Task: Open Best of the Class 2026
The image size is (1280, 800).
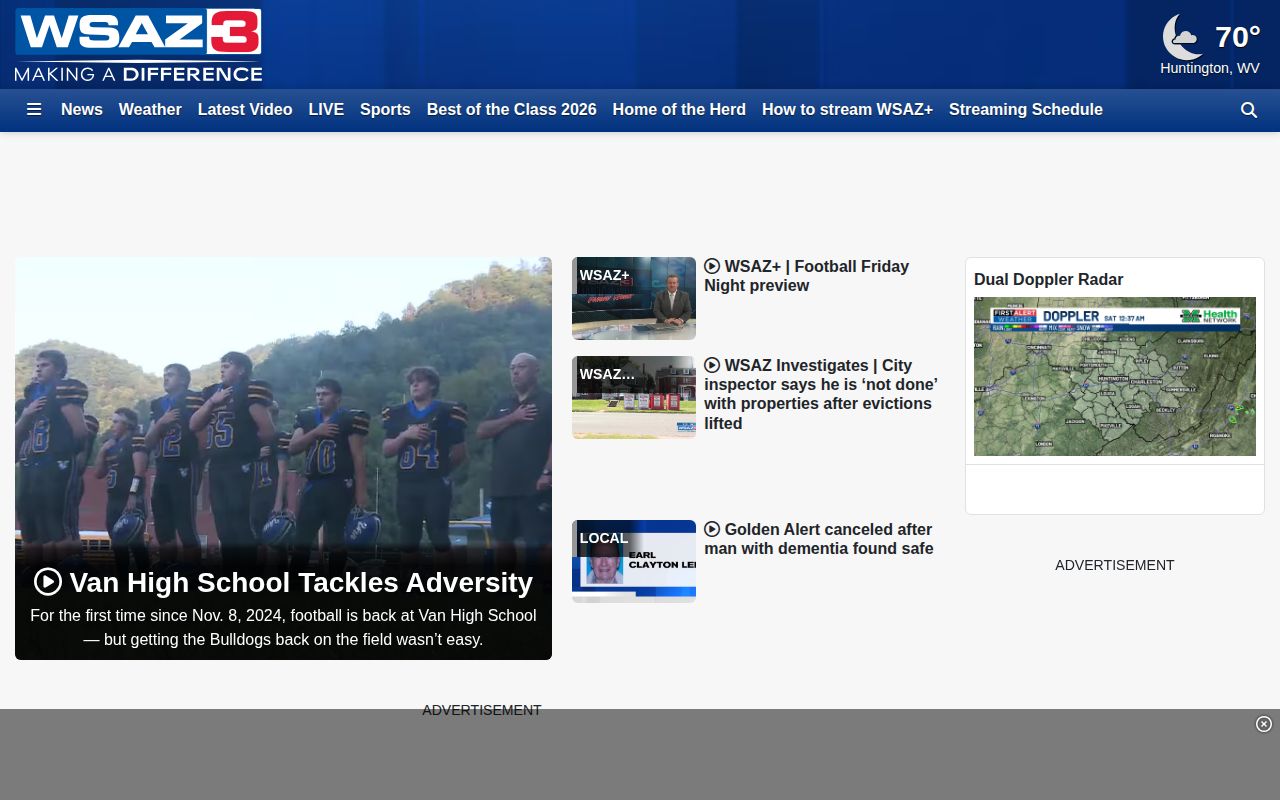Action: click(x=512, y=110)
